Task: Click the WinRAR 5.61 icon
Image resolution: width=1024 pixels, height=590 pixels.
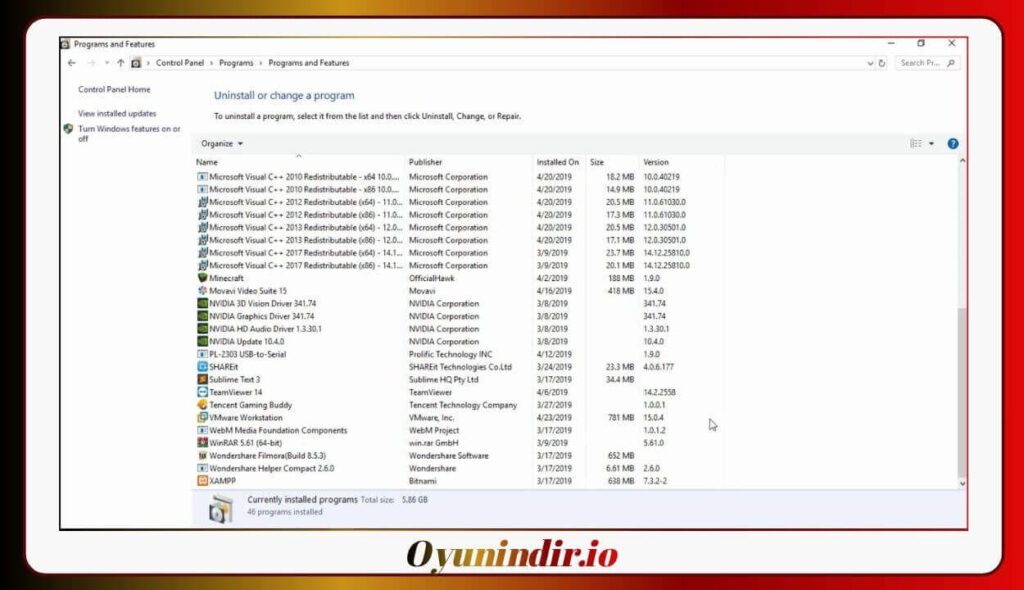Action: [202, 442]
